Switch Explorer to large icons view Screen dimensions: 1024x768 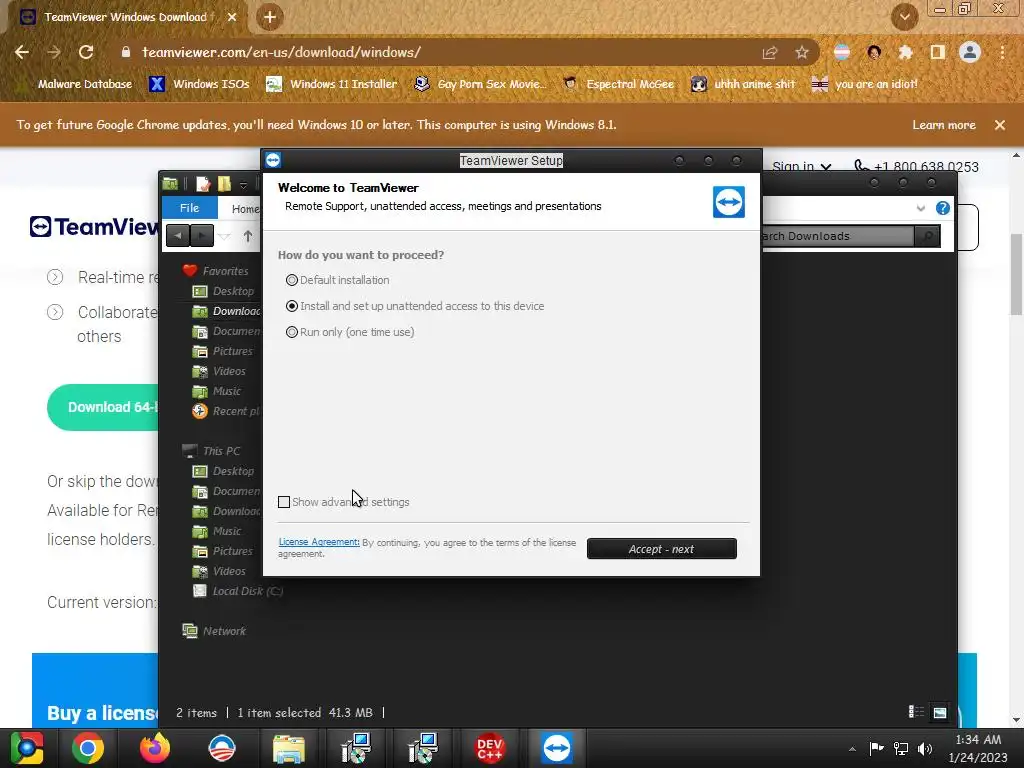tap(940, 712)
